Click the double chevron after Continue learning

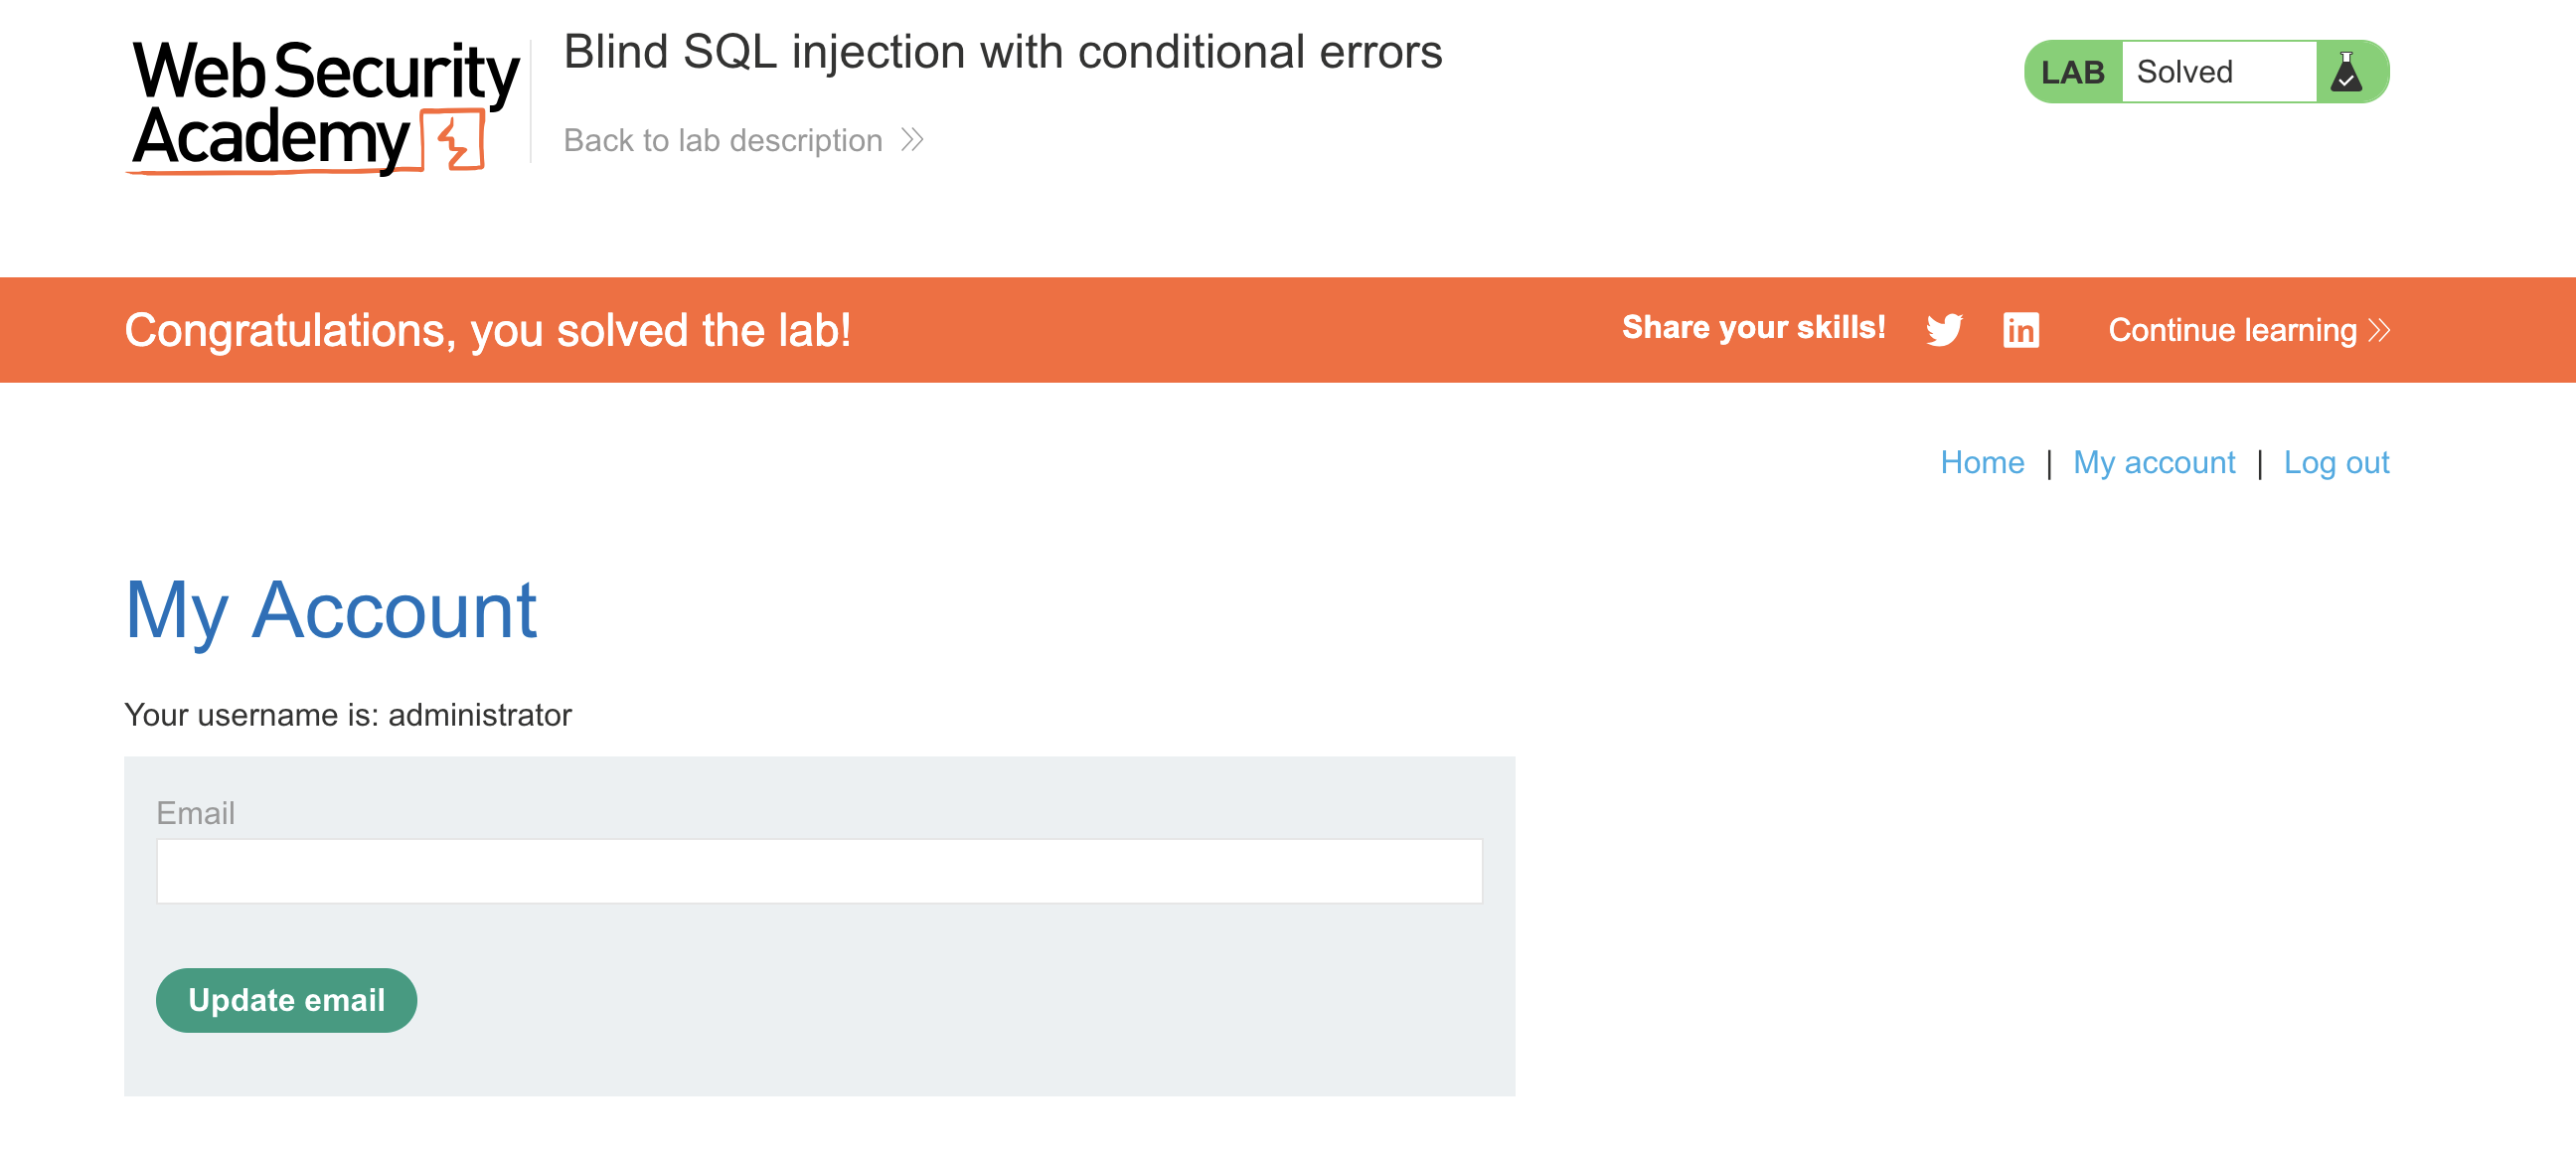(2380, 330)
